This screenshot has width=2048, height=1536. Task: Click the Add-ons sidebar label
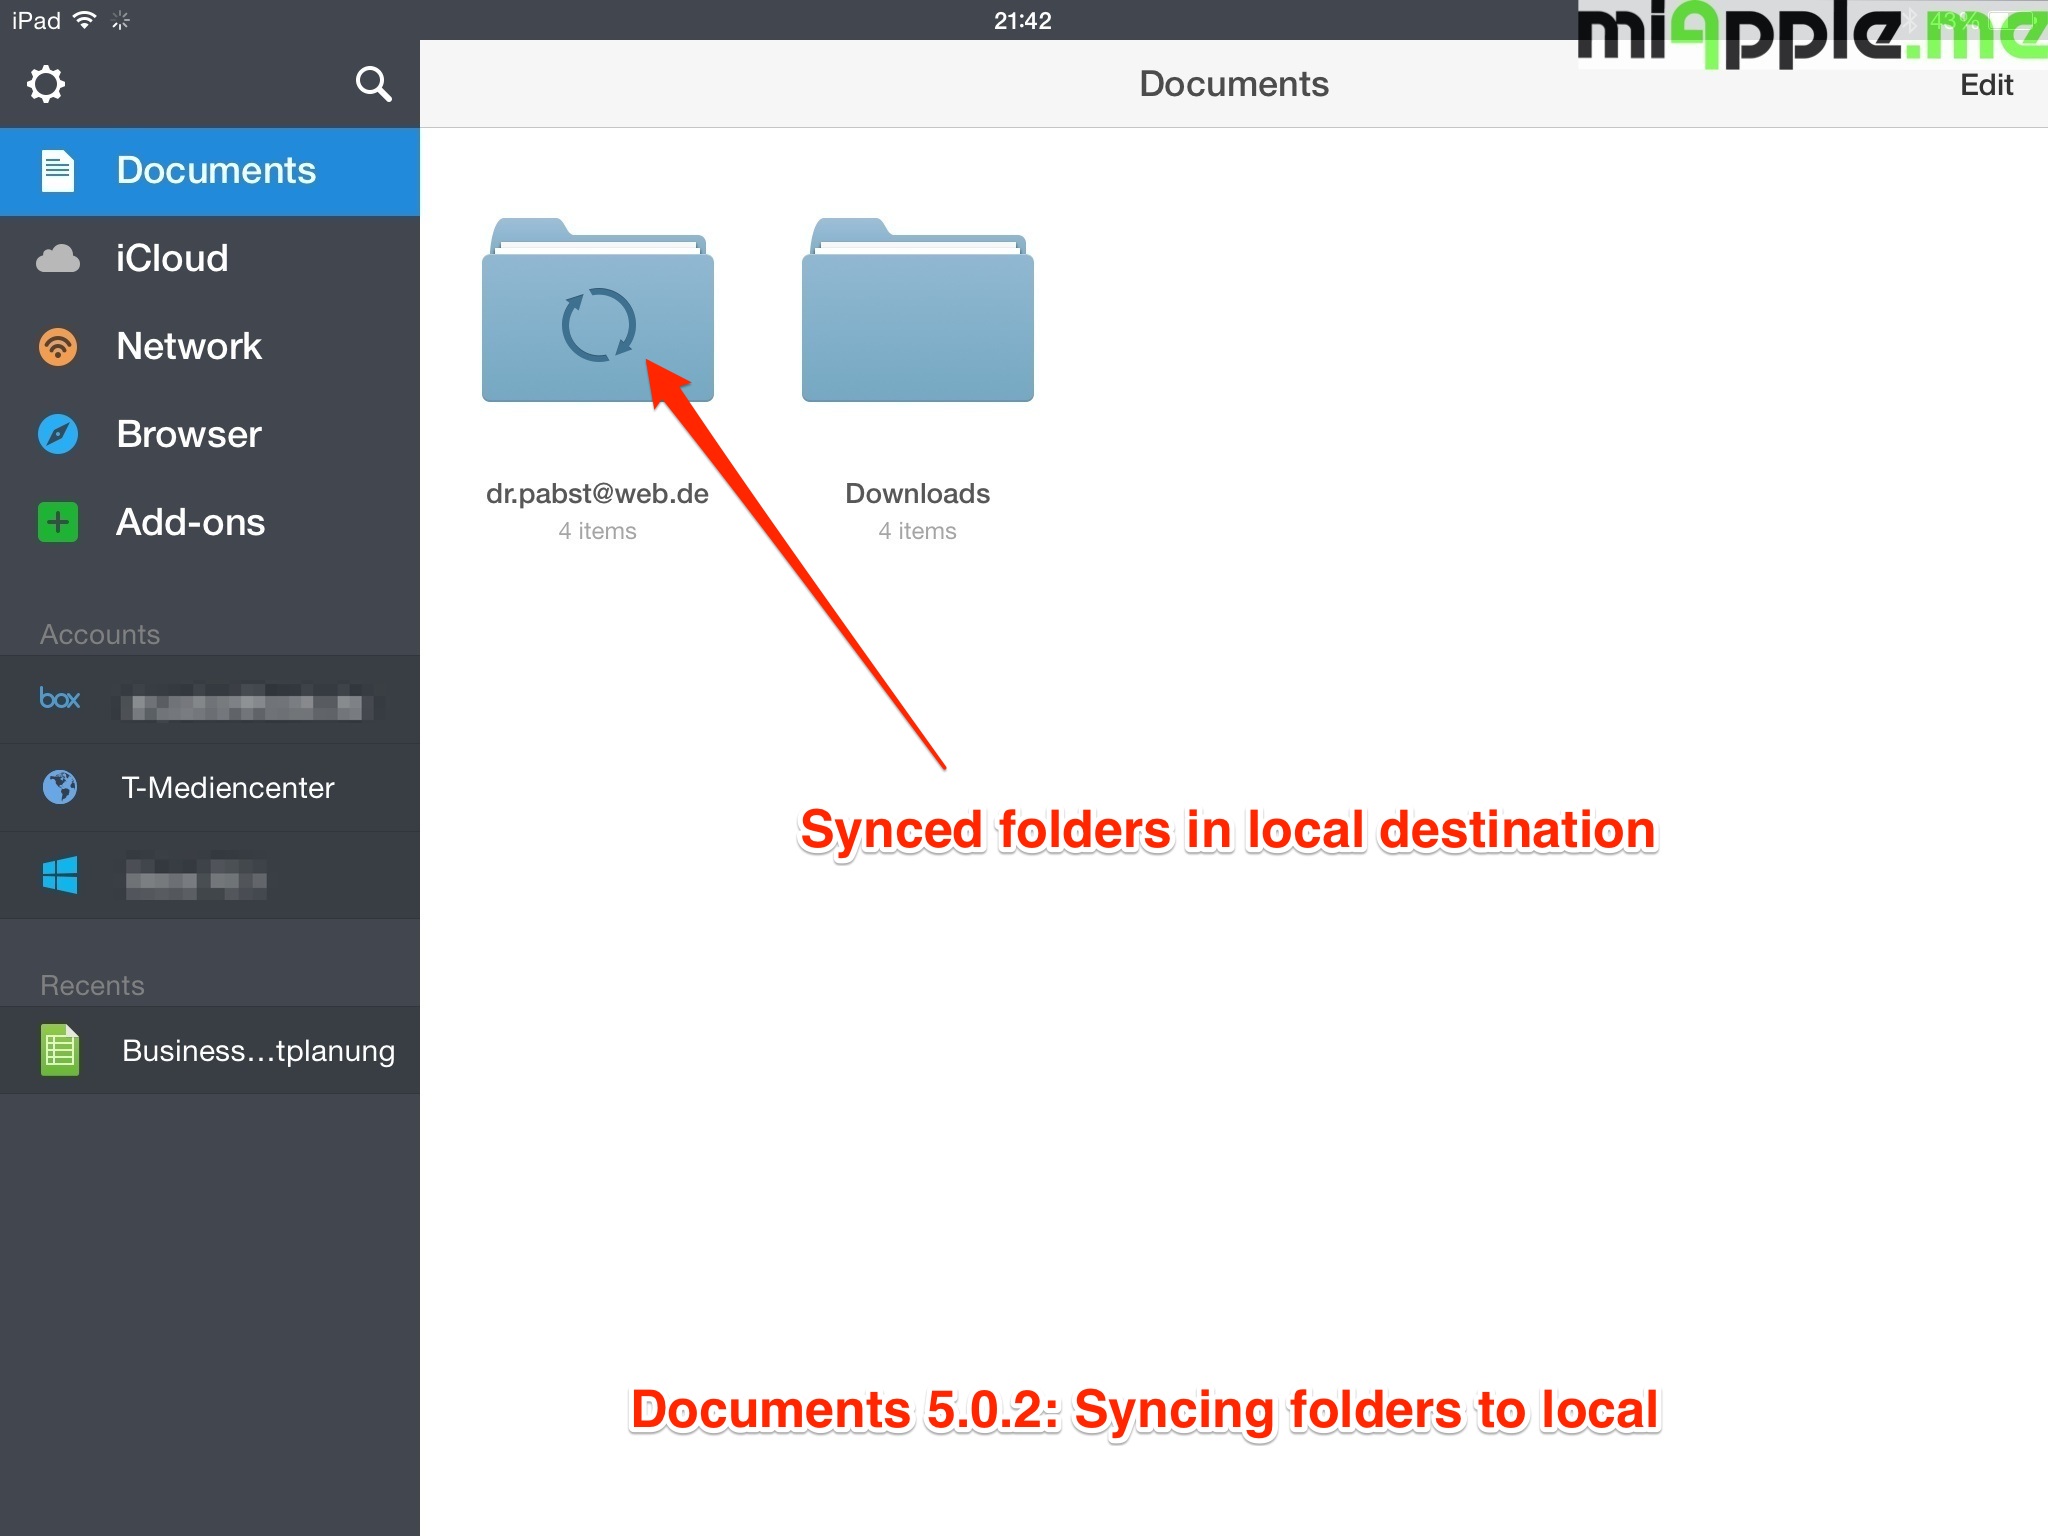click(x=190, y=522)
